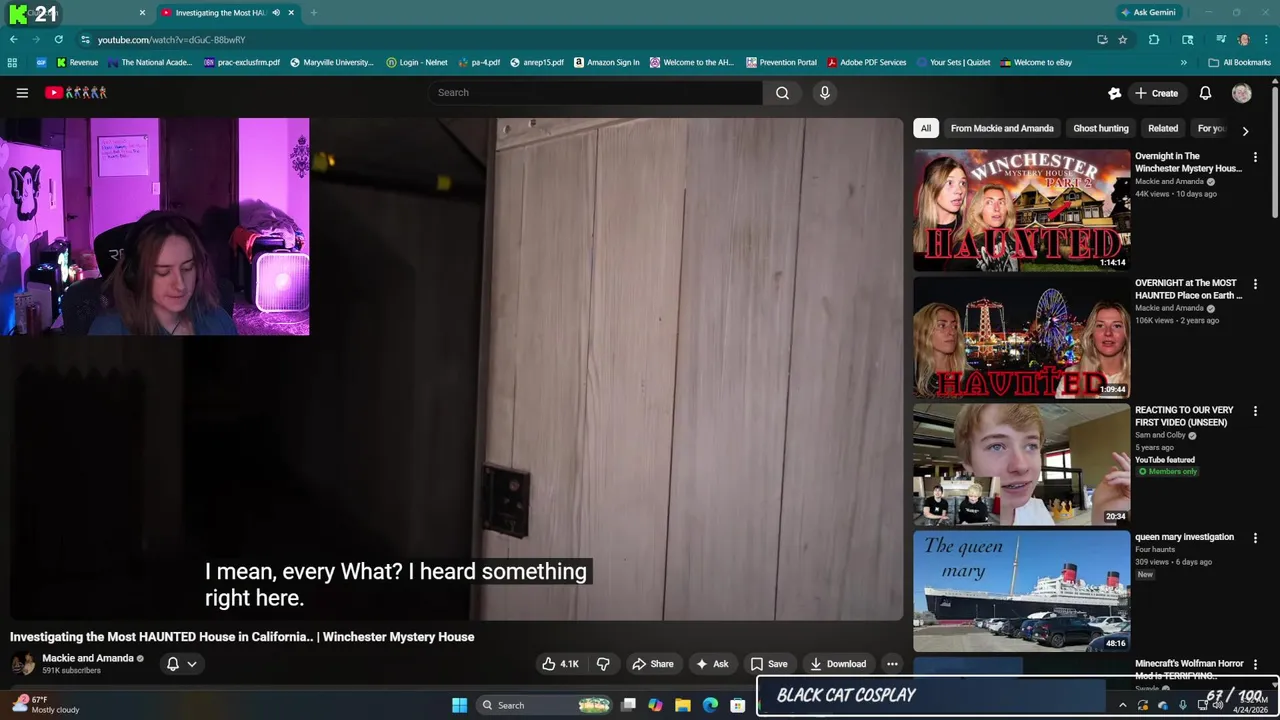Open the Windows Start menu
1280x720 pixels.
click(459, 705)
